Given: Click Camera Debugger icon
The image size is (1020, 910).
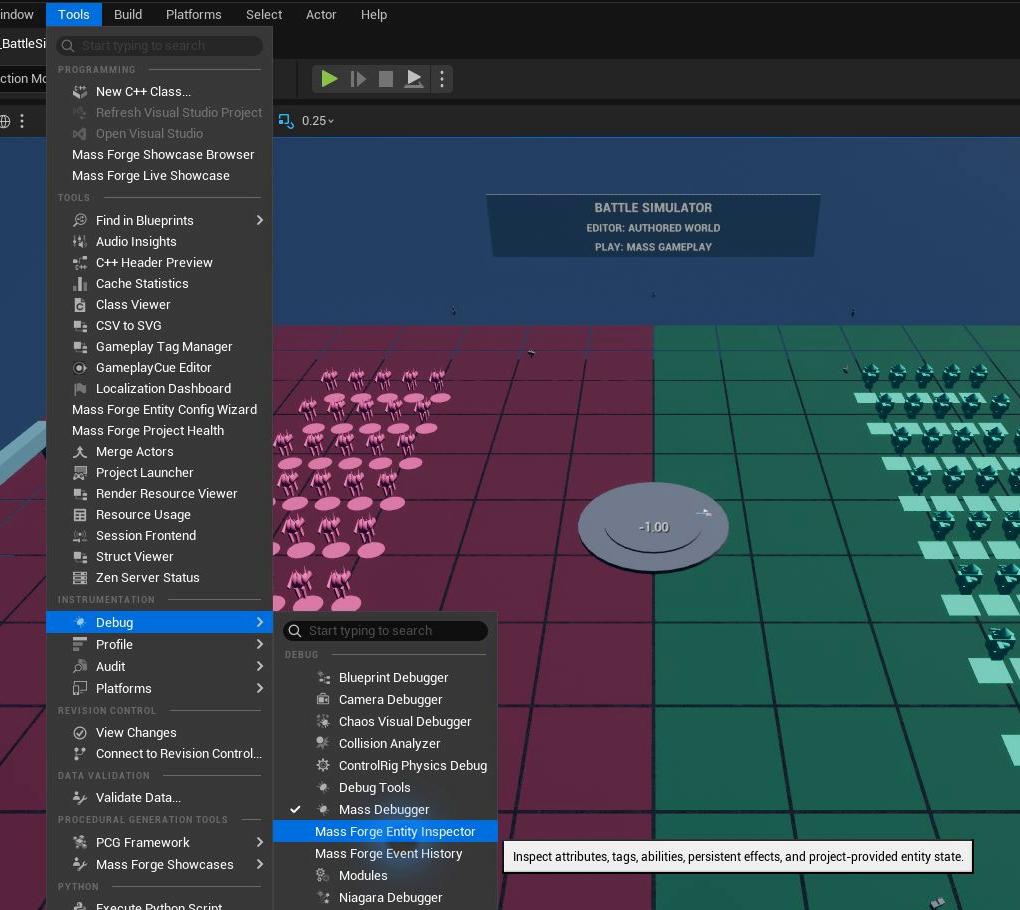Looking at the screenshot, I should [323, 700].
